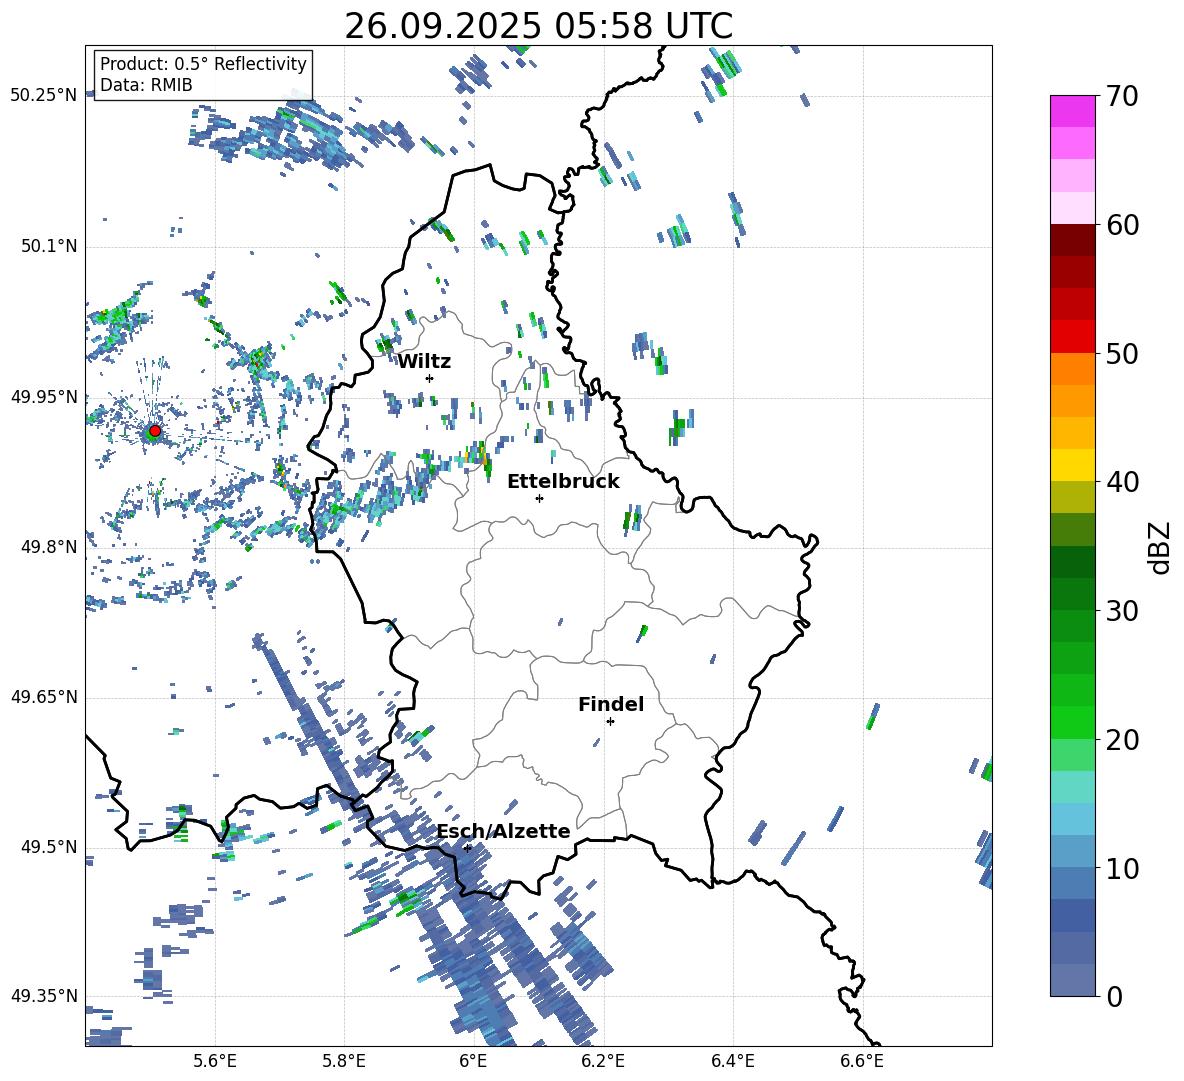1184x1081 pixels.
Task: Click the 50 tick on colorbar
Action: click(x=1122, y=353)
